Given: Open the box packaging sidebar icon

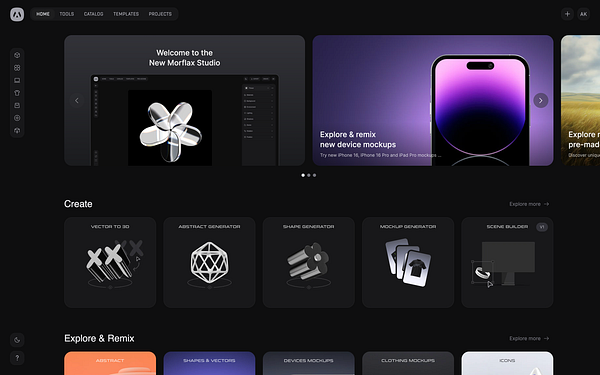Looking at the screenshot, I should (x=17, y=105).
